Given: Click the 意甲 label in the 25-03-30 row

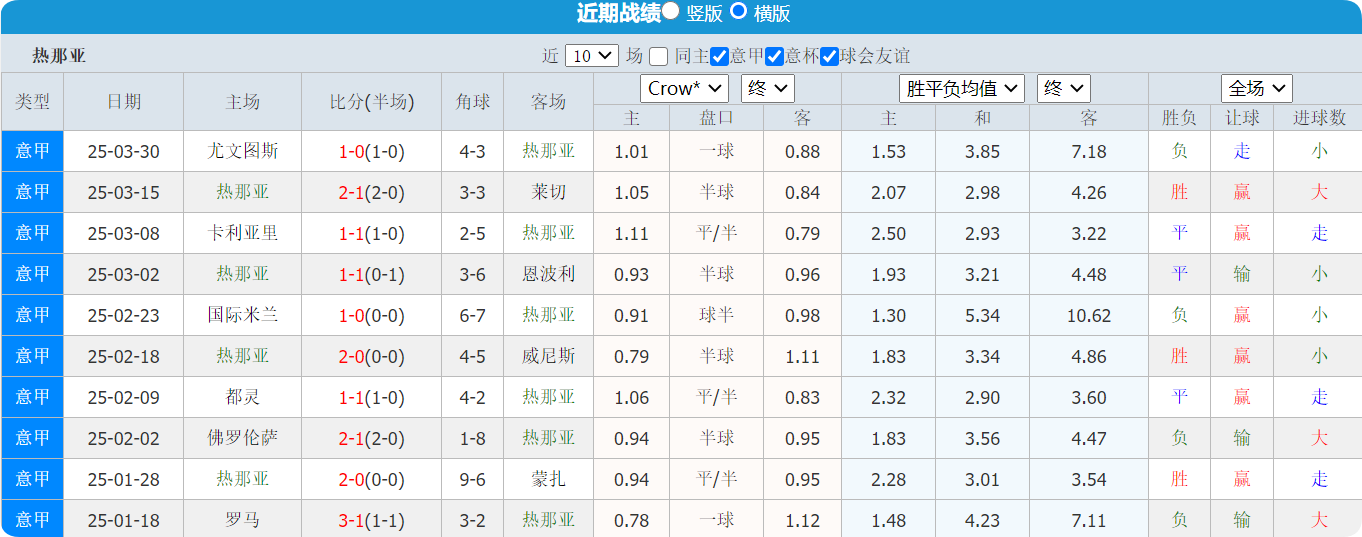Looking at the screenshot, I should 32,152.
